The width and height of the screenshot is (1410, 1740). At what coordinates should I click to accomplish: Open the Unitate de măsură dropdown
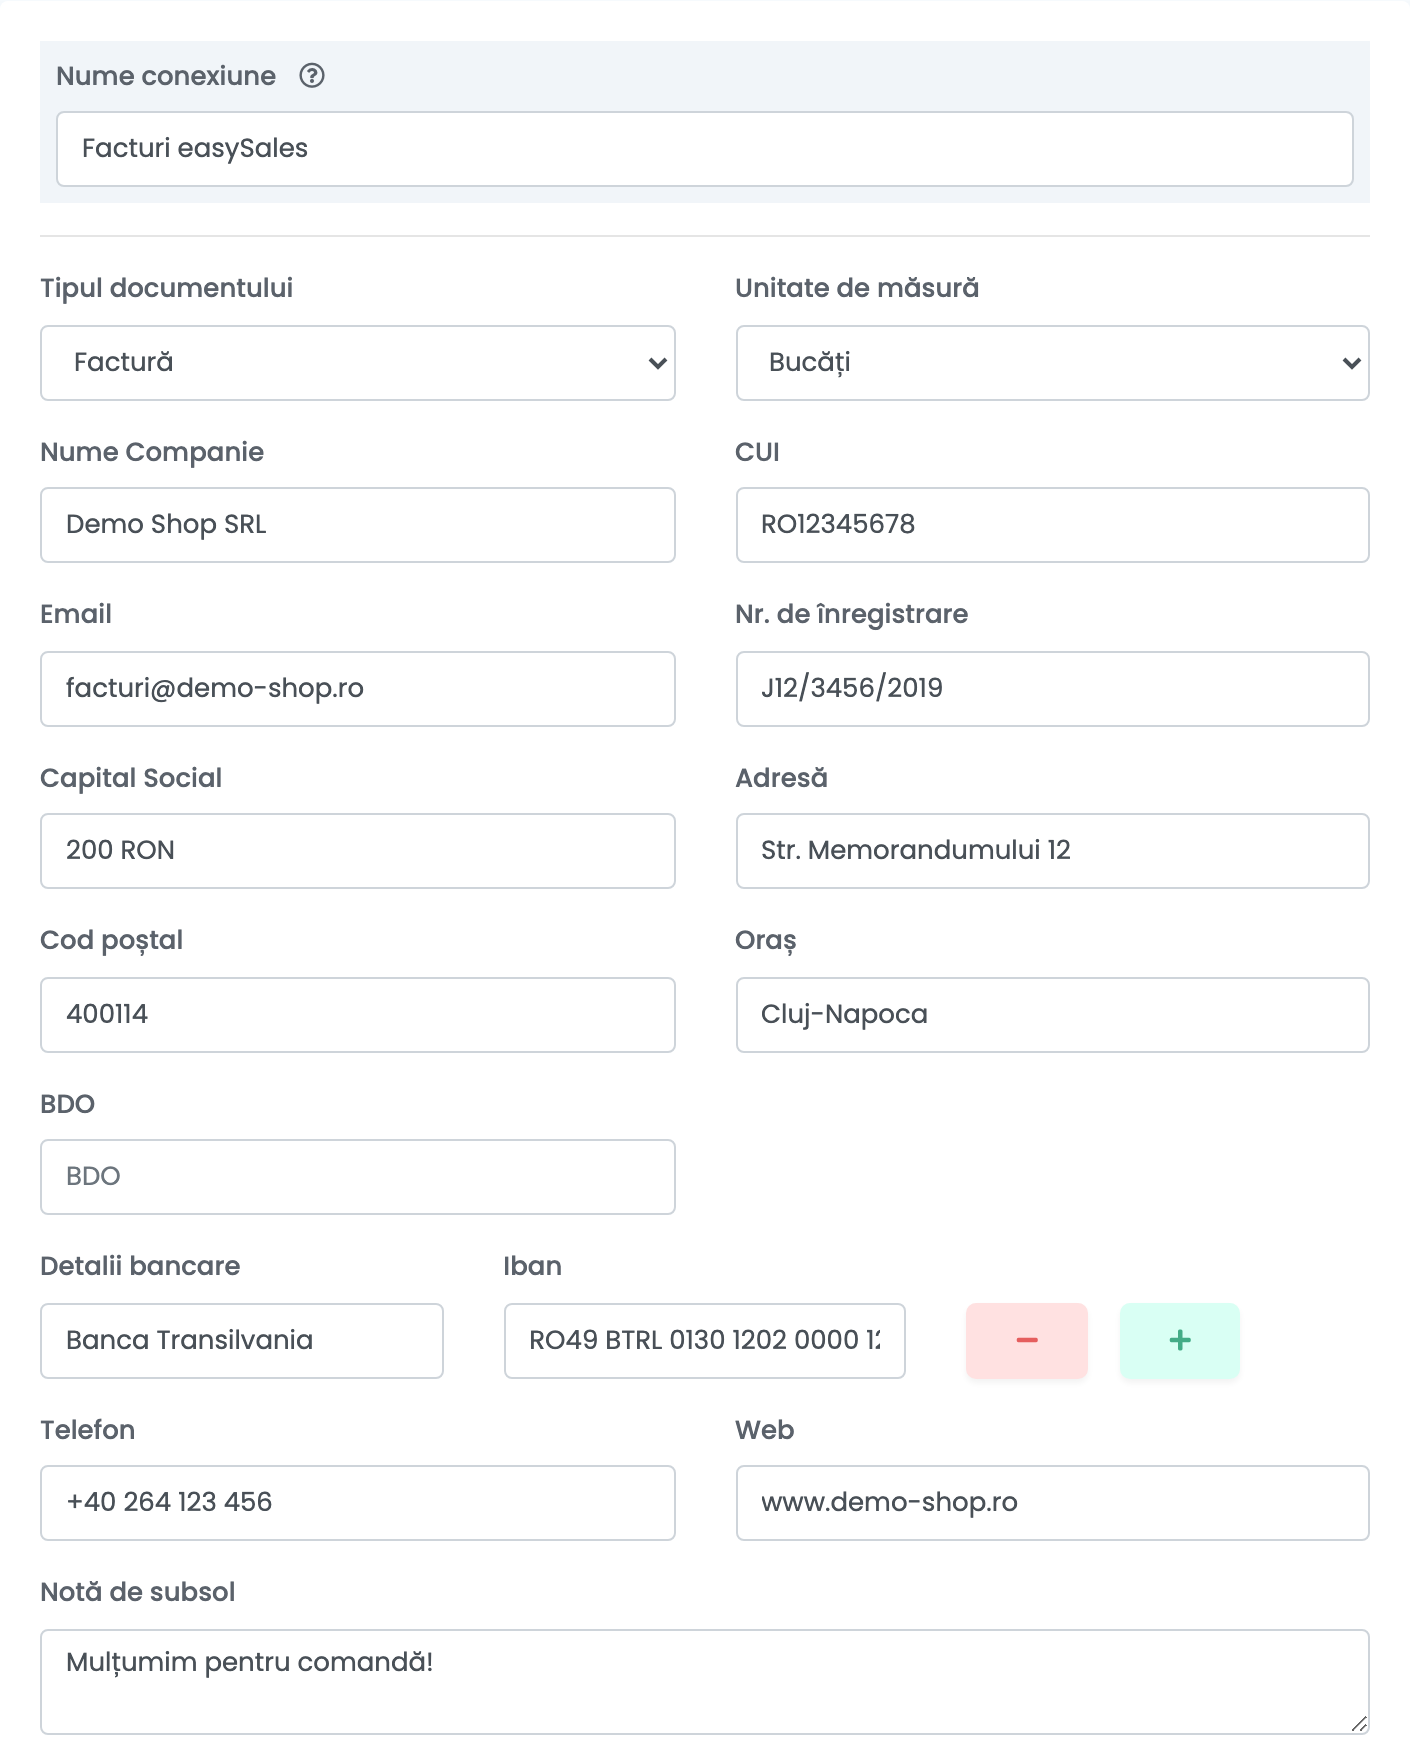1052,363
